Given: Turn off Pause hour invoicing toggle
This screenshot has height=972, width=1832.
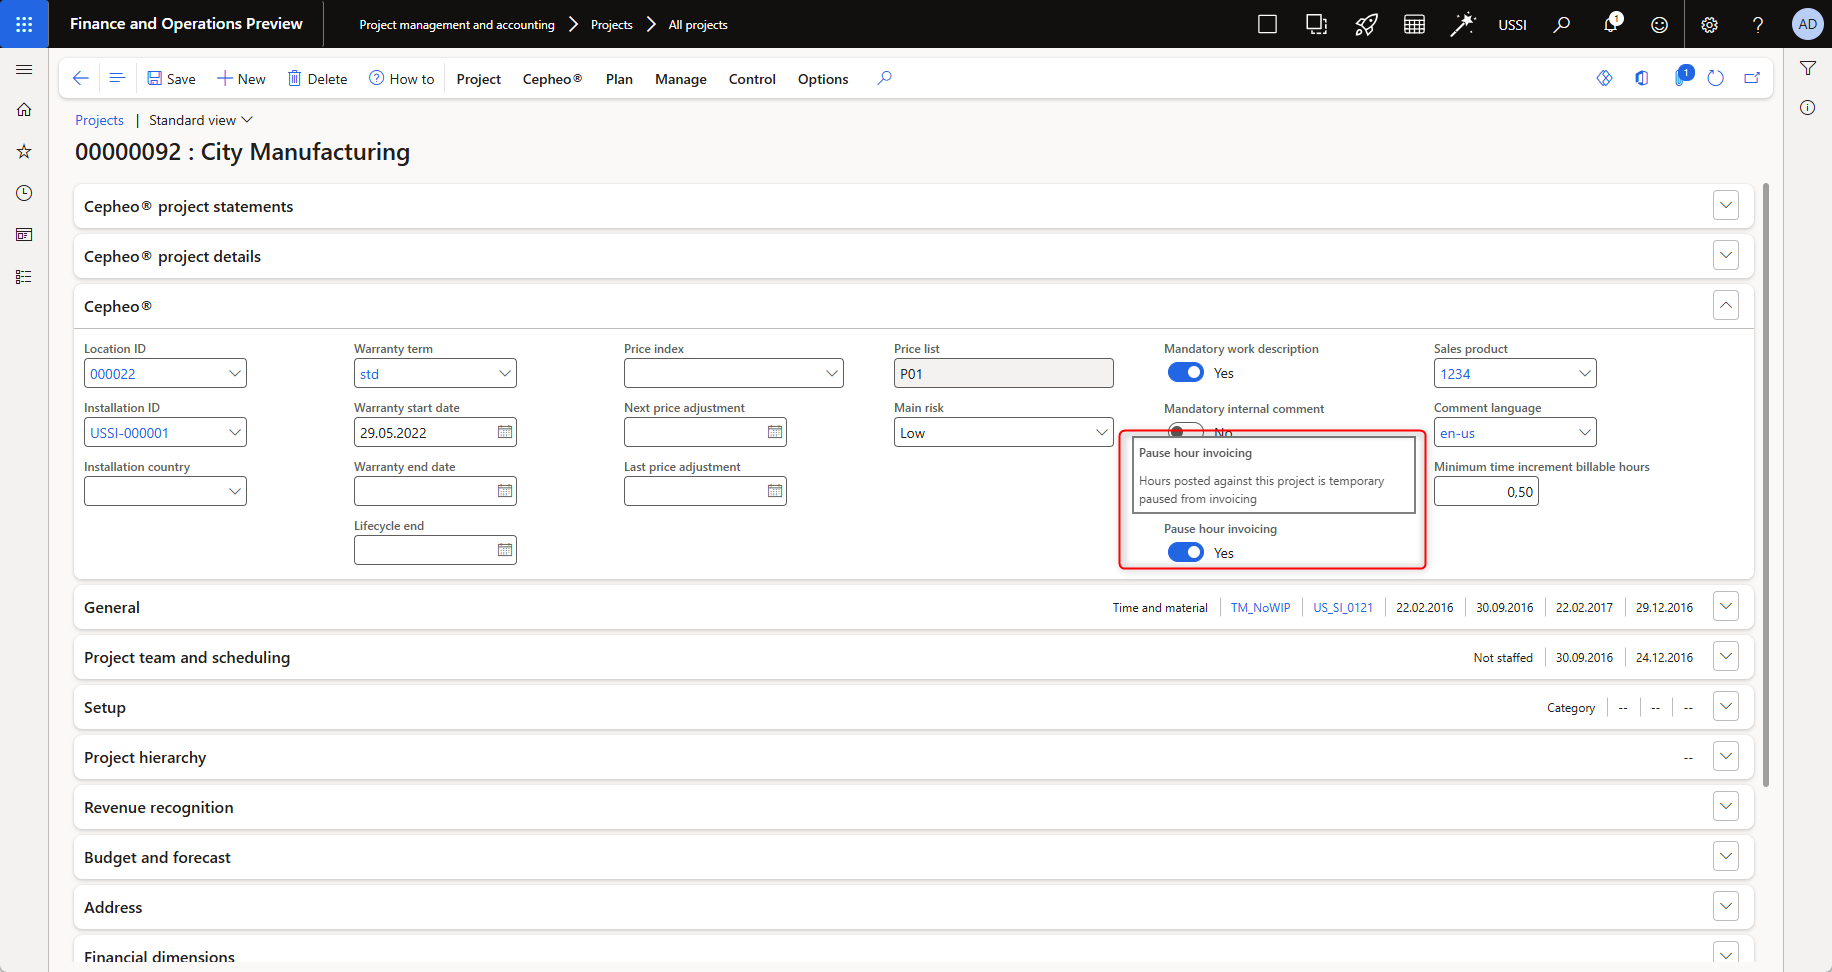Looking at the screenshot, I should [1186, 553].
